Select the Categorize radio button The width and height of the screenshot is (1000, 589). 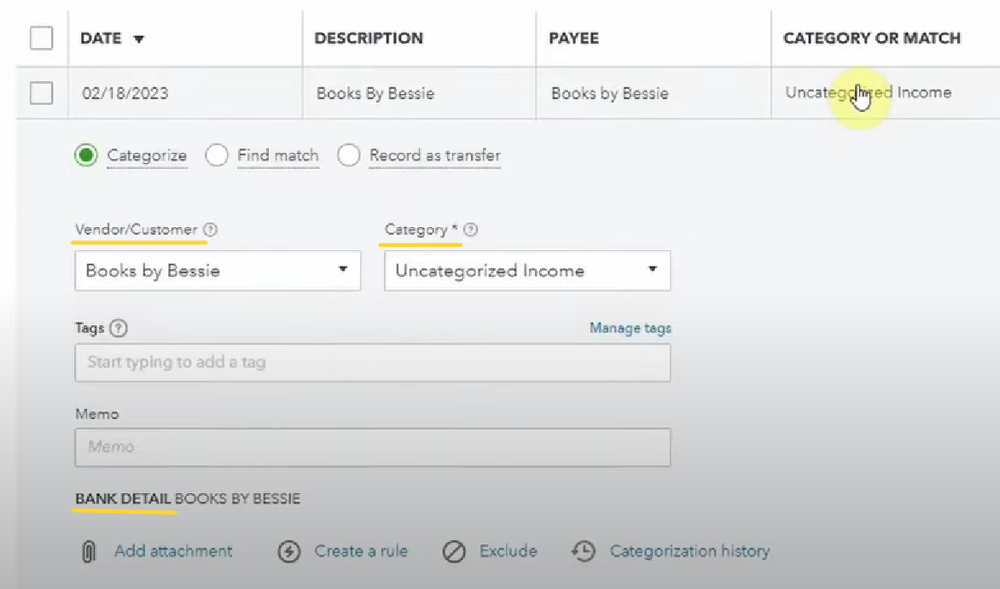click(86, 156)
